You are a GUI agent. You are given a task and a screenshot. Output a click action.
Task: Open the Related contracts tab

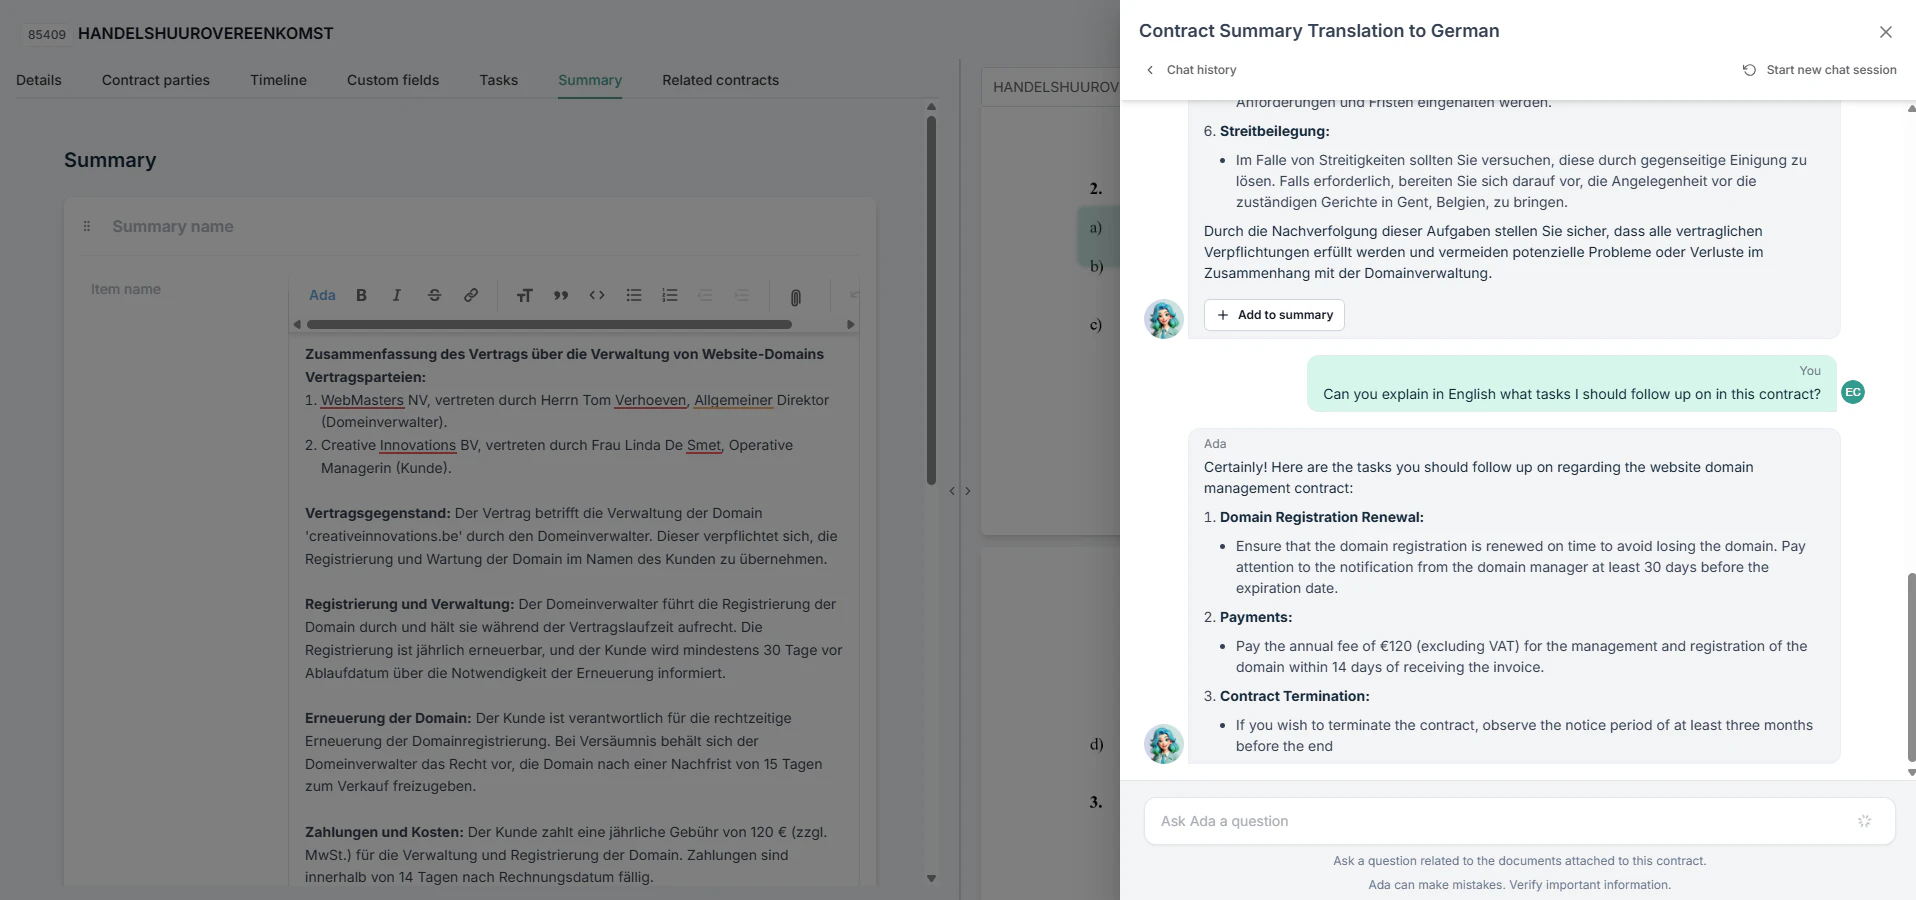pos(720,80)
